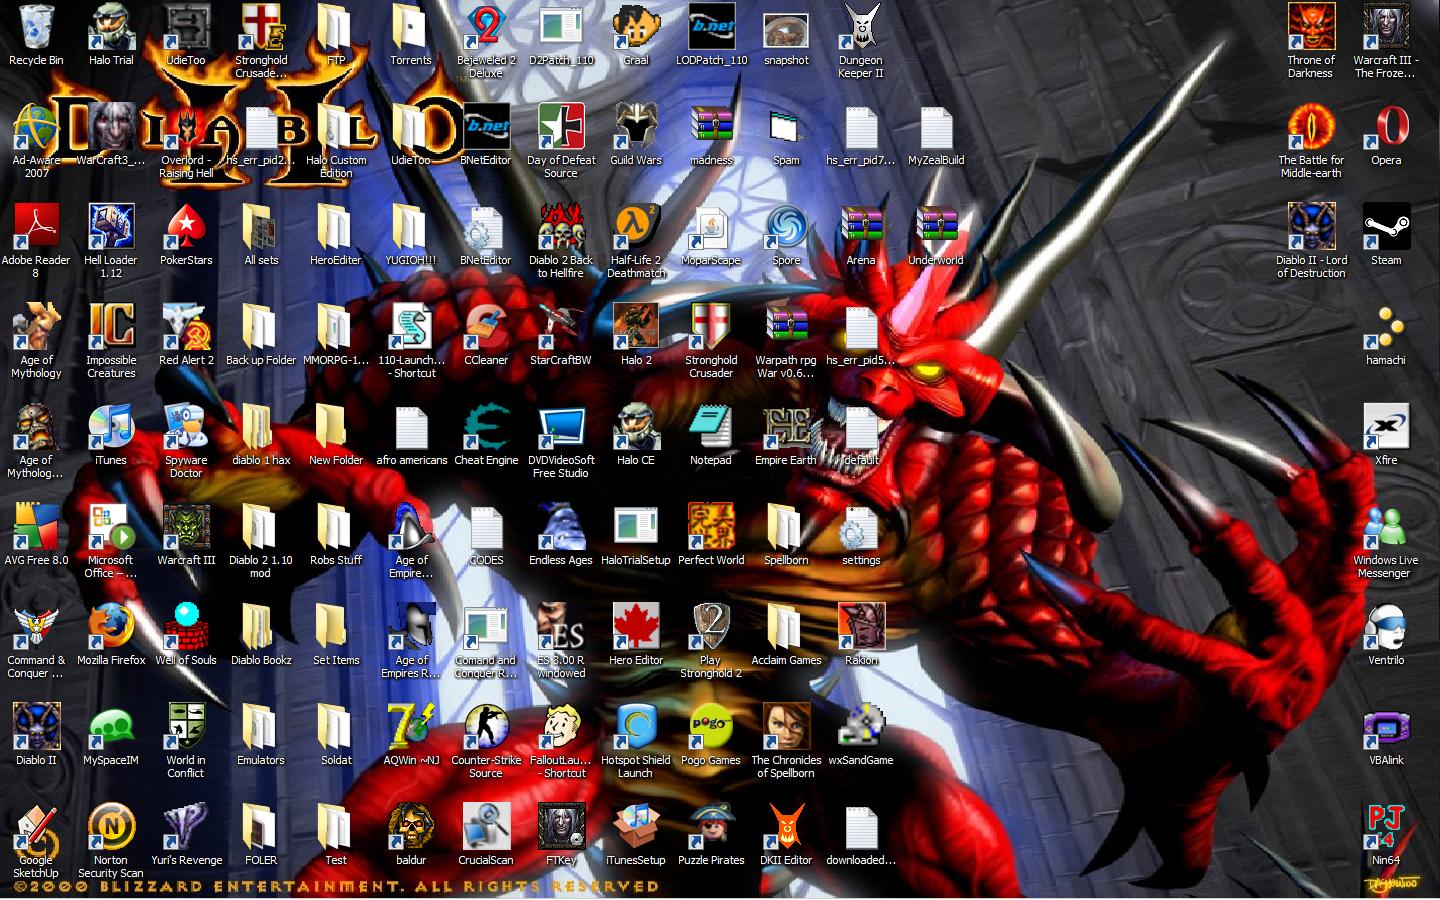Select Warcraft III The Frozen Throne icon

tap(1386, 27)
